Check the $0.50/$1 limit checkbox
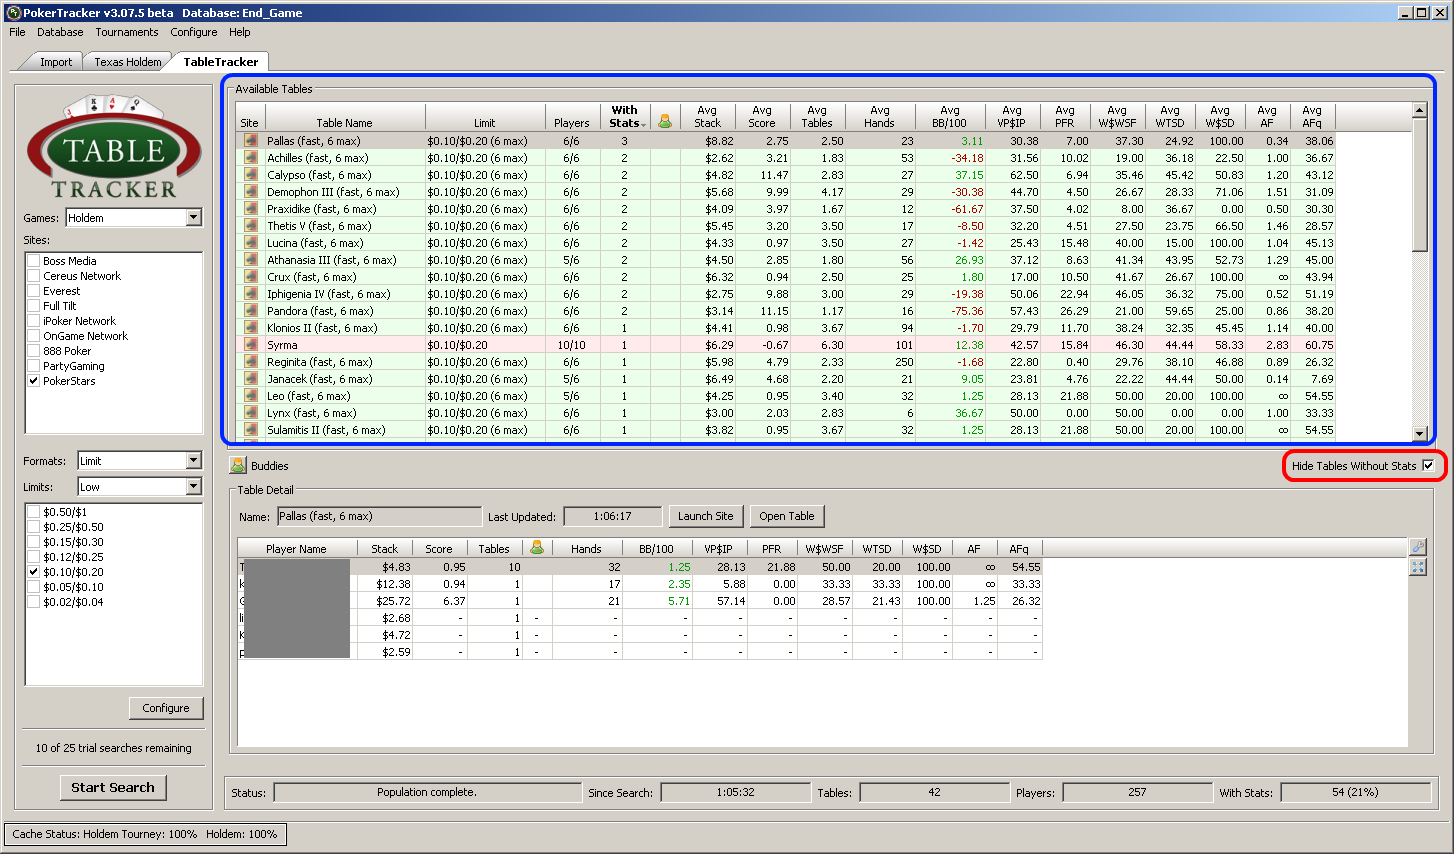1454x854 pixels. [34, 512]
